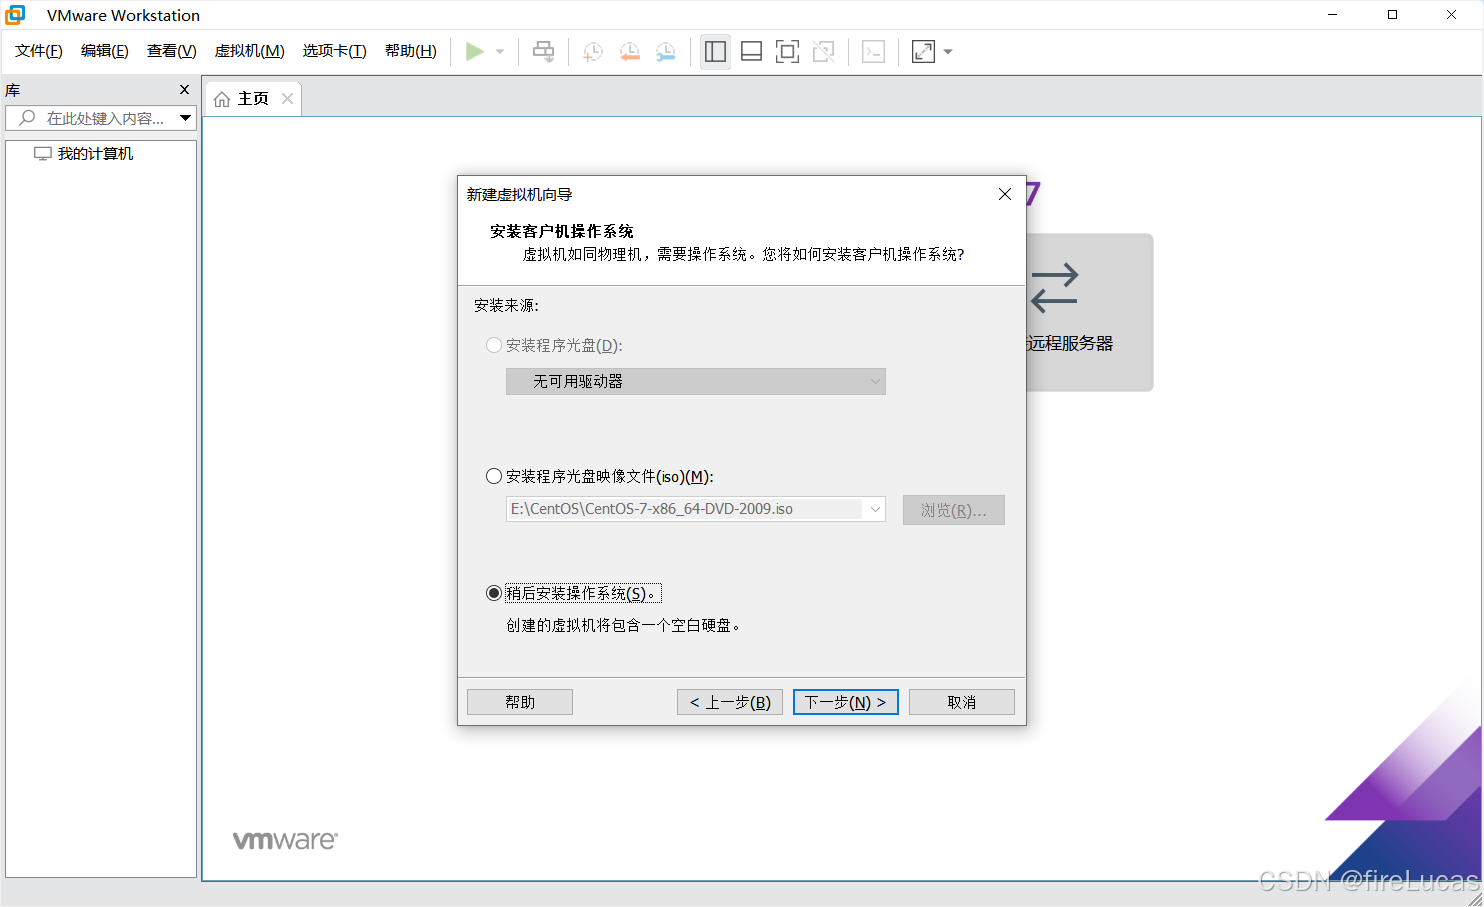Open the 编辑(E) menu
This screenshot has width=1484, height=907.
(105, 51)
